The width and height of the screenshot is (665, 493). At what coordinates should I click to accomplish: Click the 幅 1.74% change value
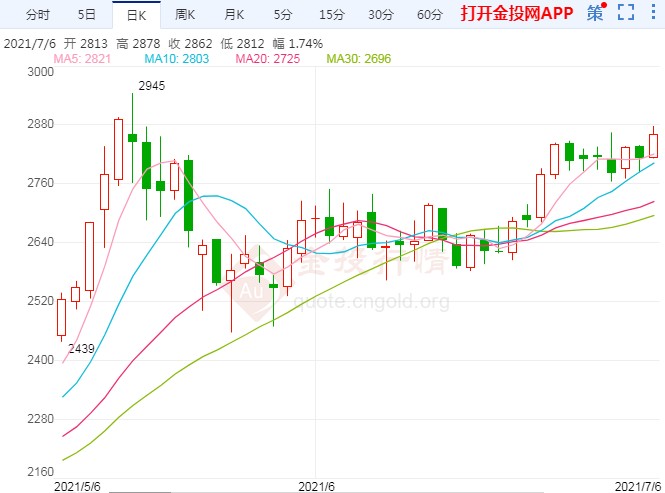coord(298,44)
